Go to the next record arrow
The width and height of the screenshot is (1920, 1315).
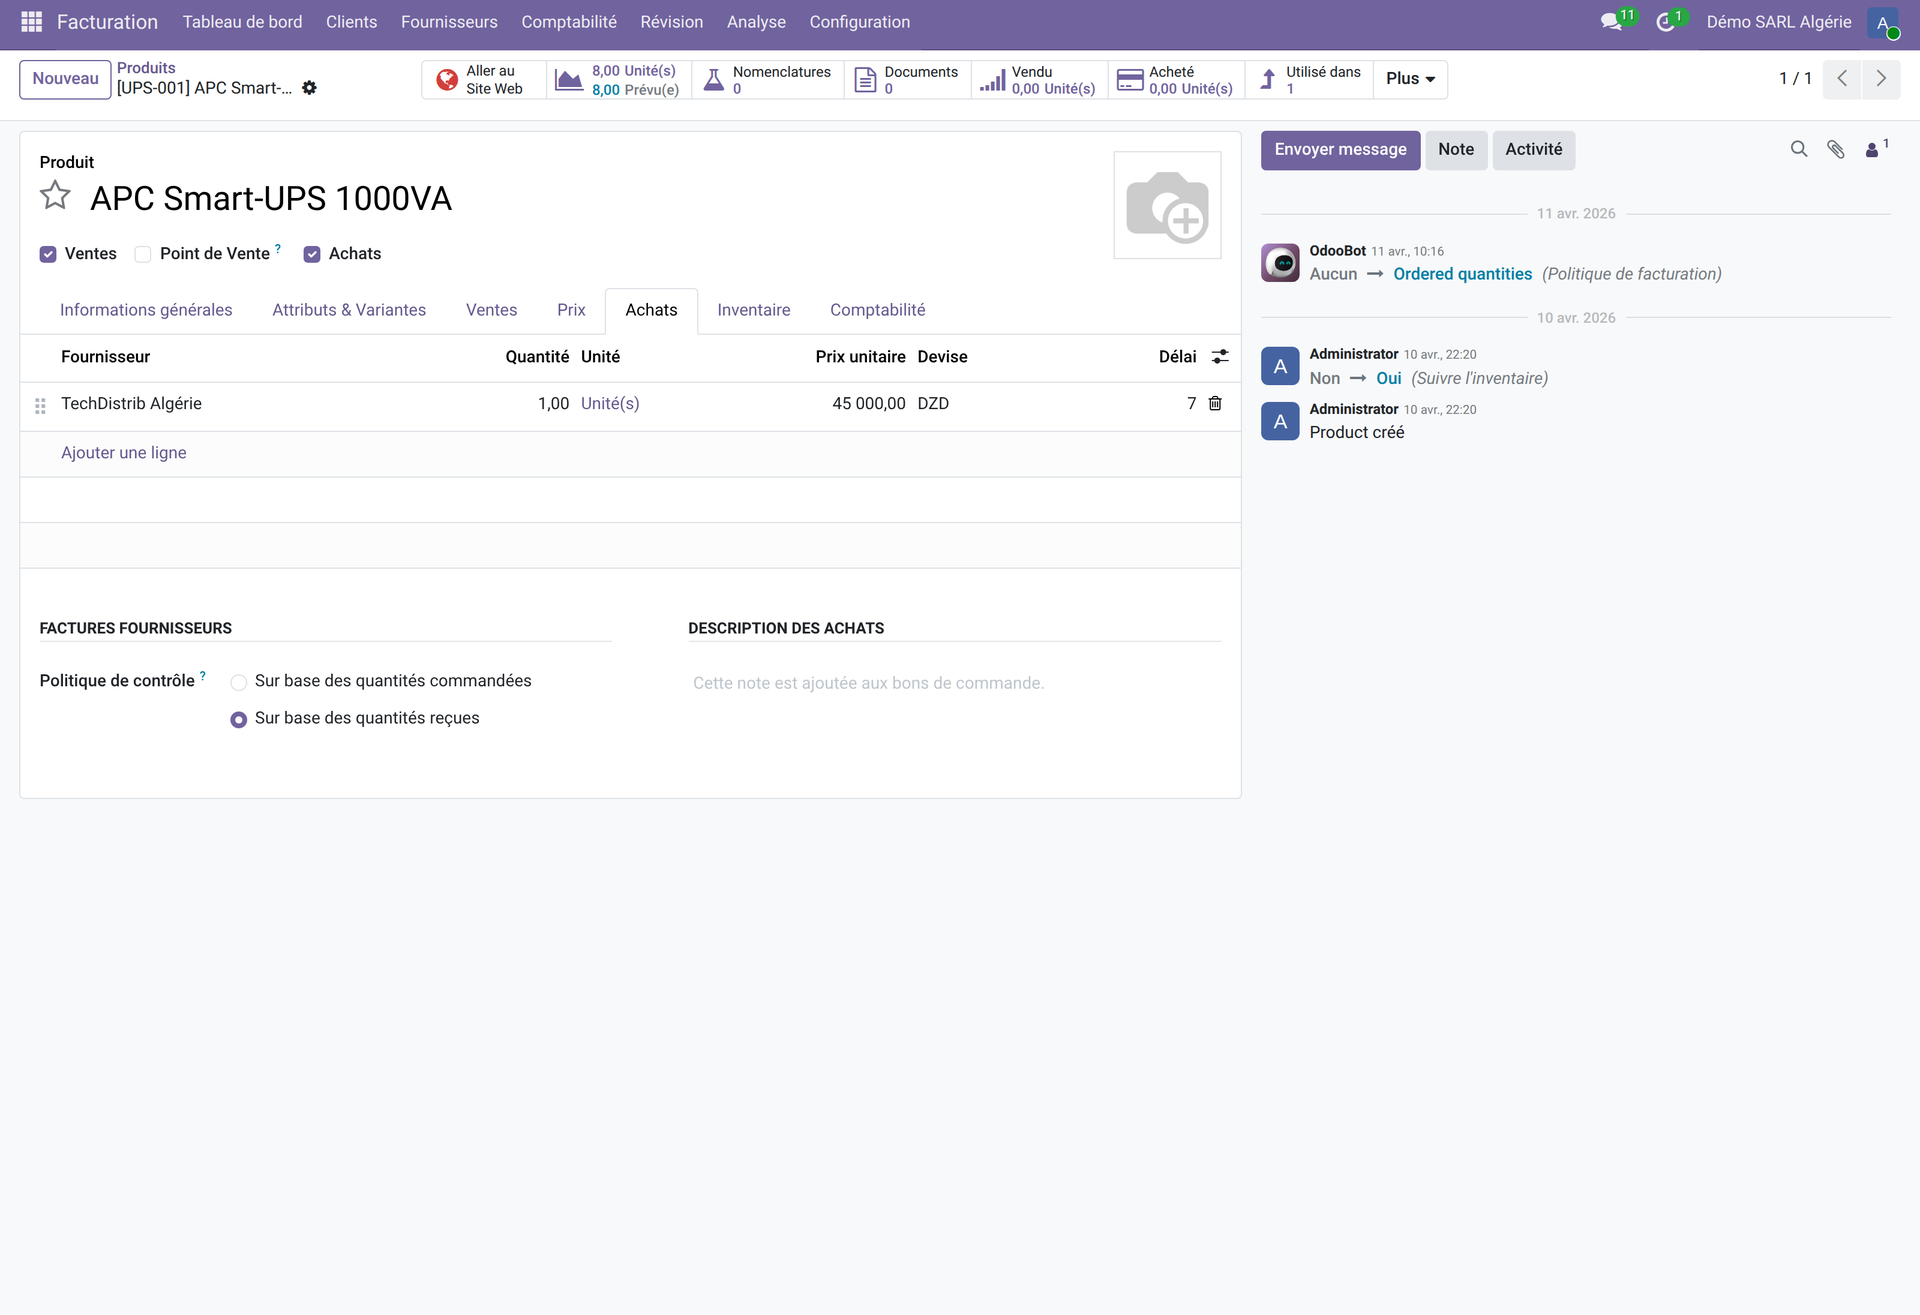[1881, 79]
